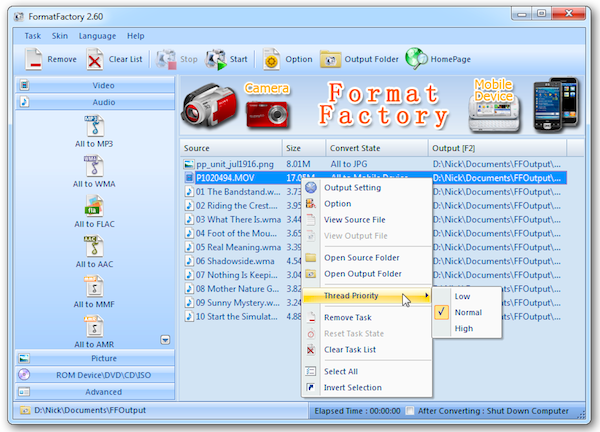Open the HomePage globe icon
Viewport: 600px width, 432px height.
[416, 59]
